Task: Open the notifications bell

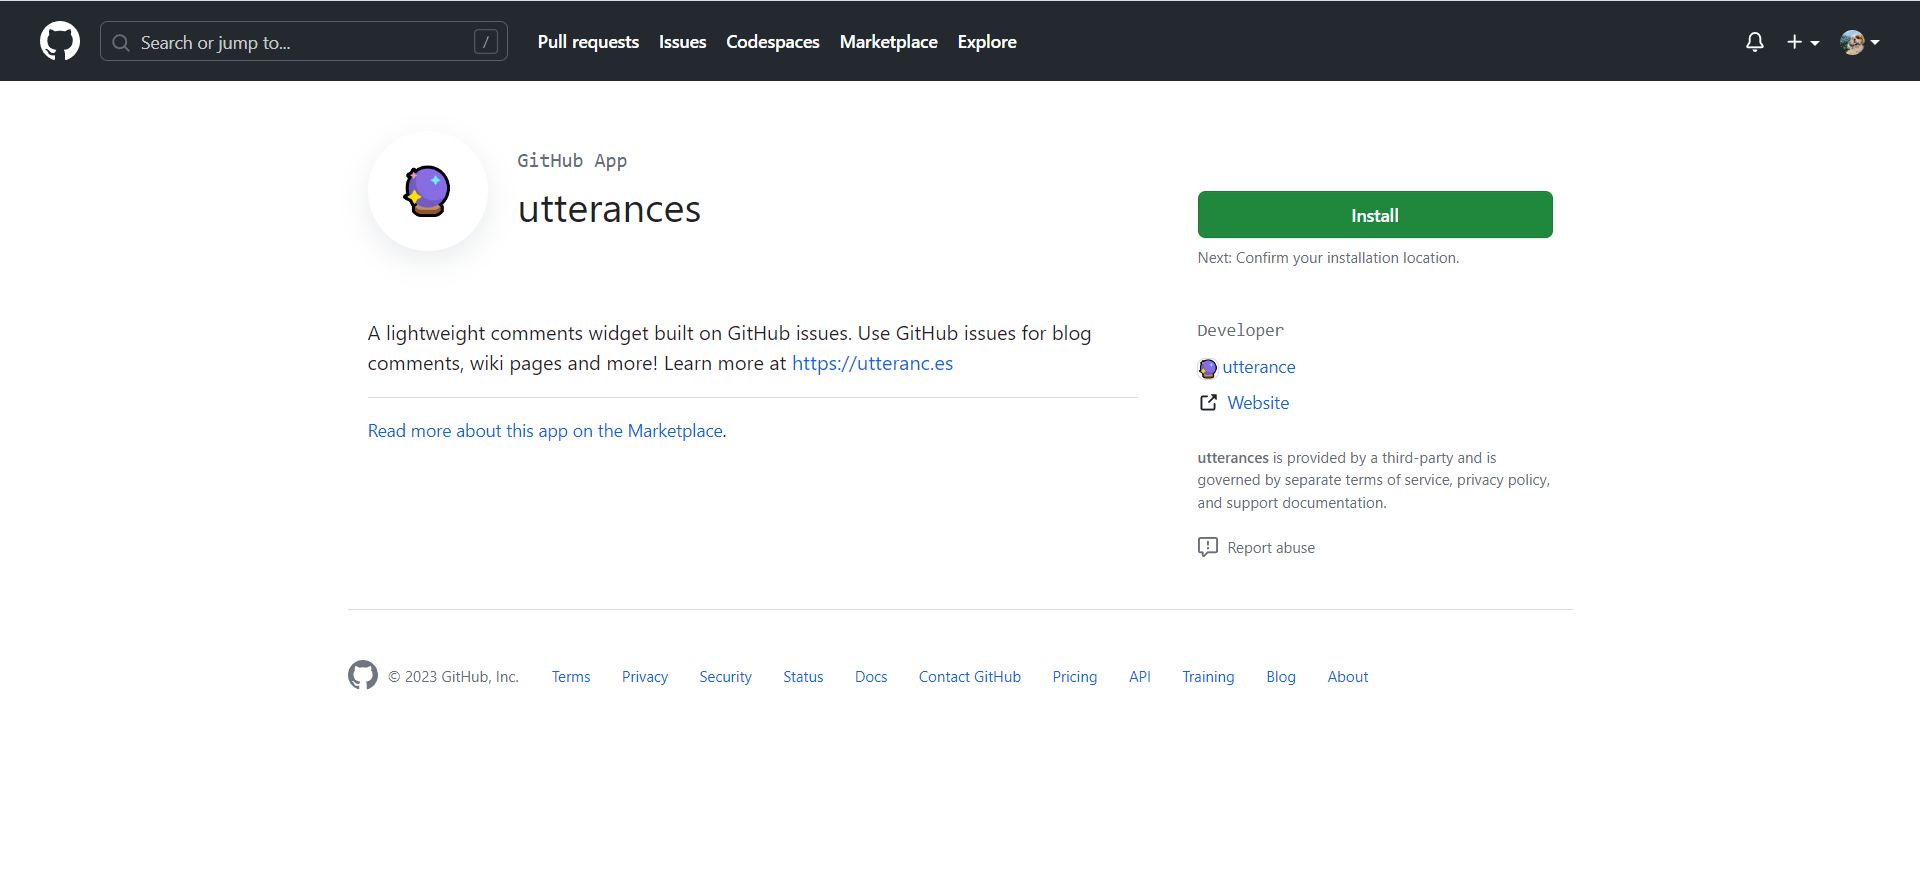Action: click(1754, 42)
